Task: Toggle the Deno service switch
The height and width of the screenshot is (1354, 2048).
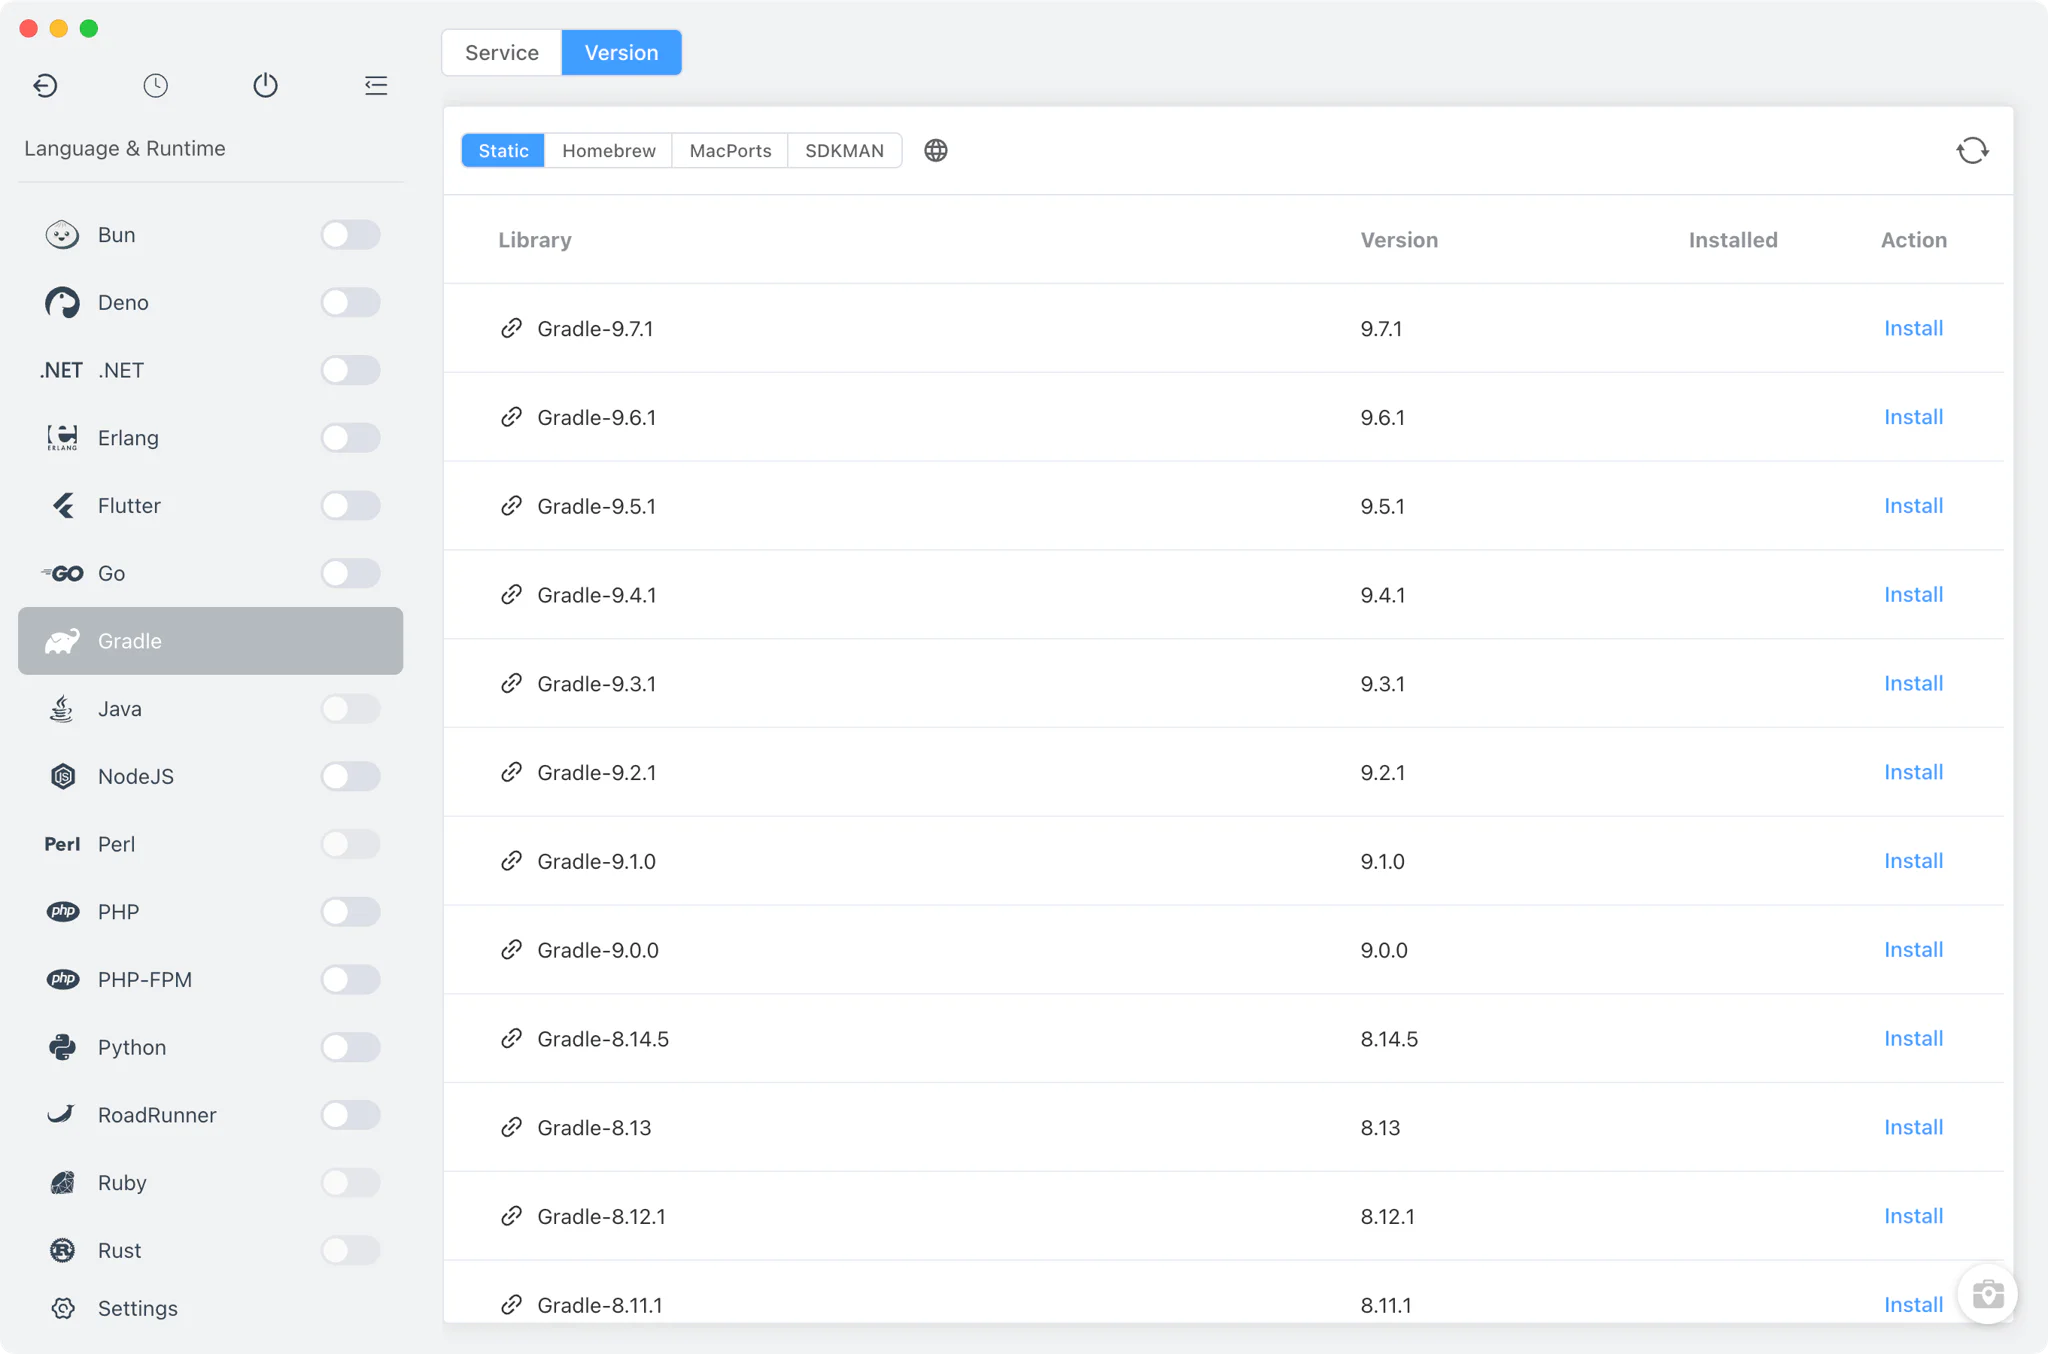Action: pos(350,302)
